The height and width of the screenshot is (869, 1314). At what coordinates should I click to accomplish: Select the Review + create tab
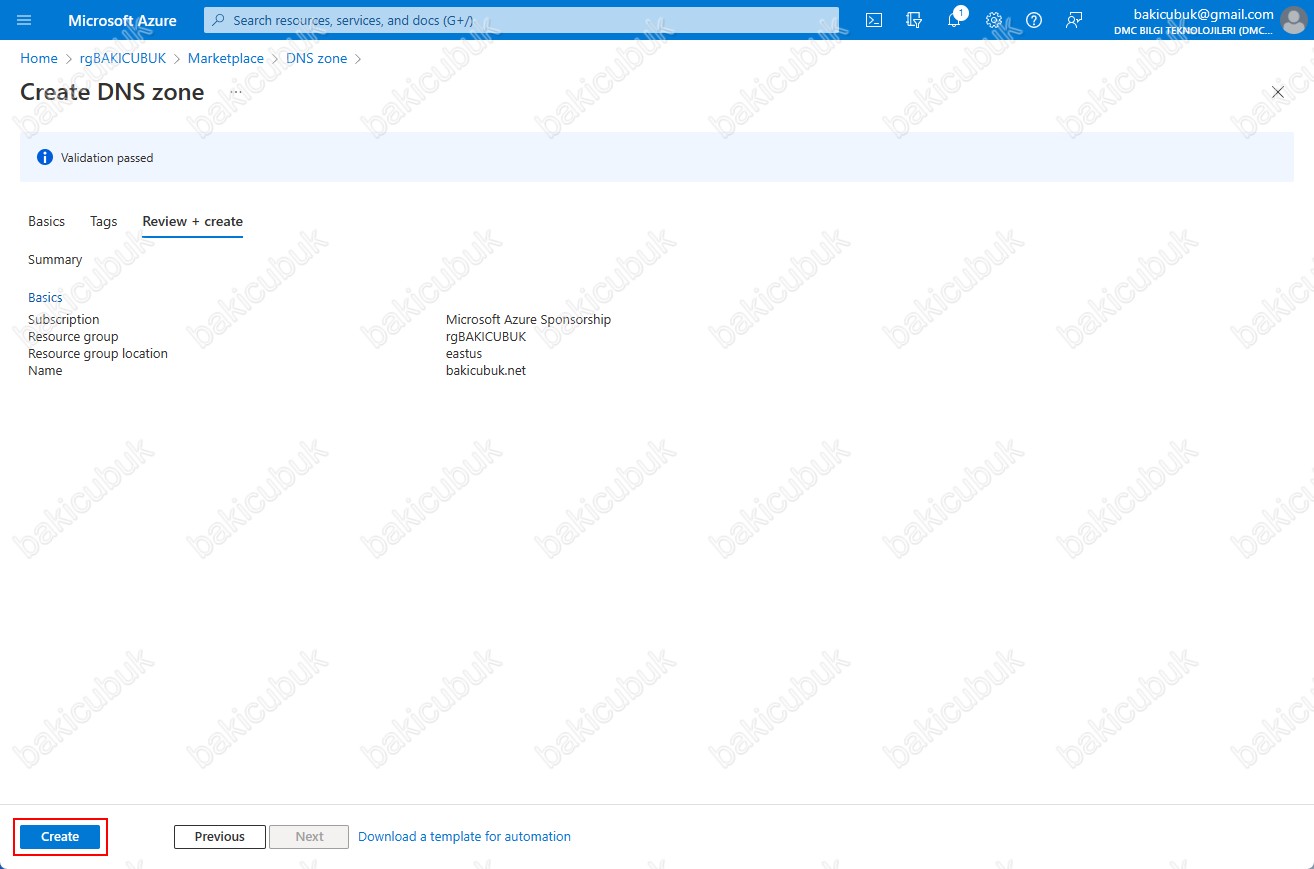pos(193,222)
